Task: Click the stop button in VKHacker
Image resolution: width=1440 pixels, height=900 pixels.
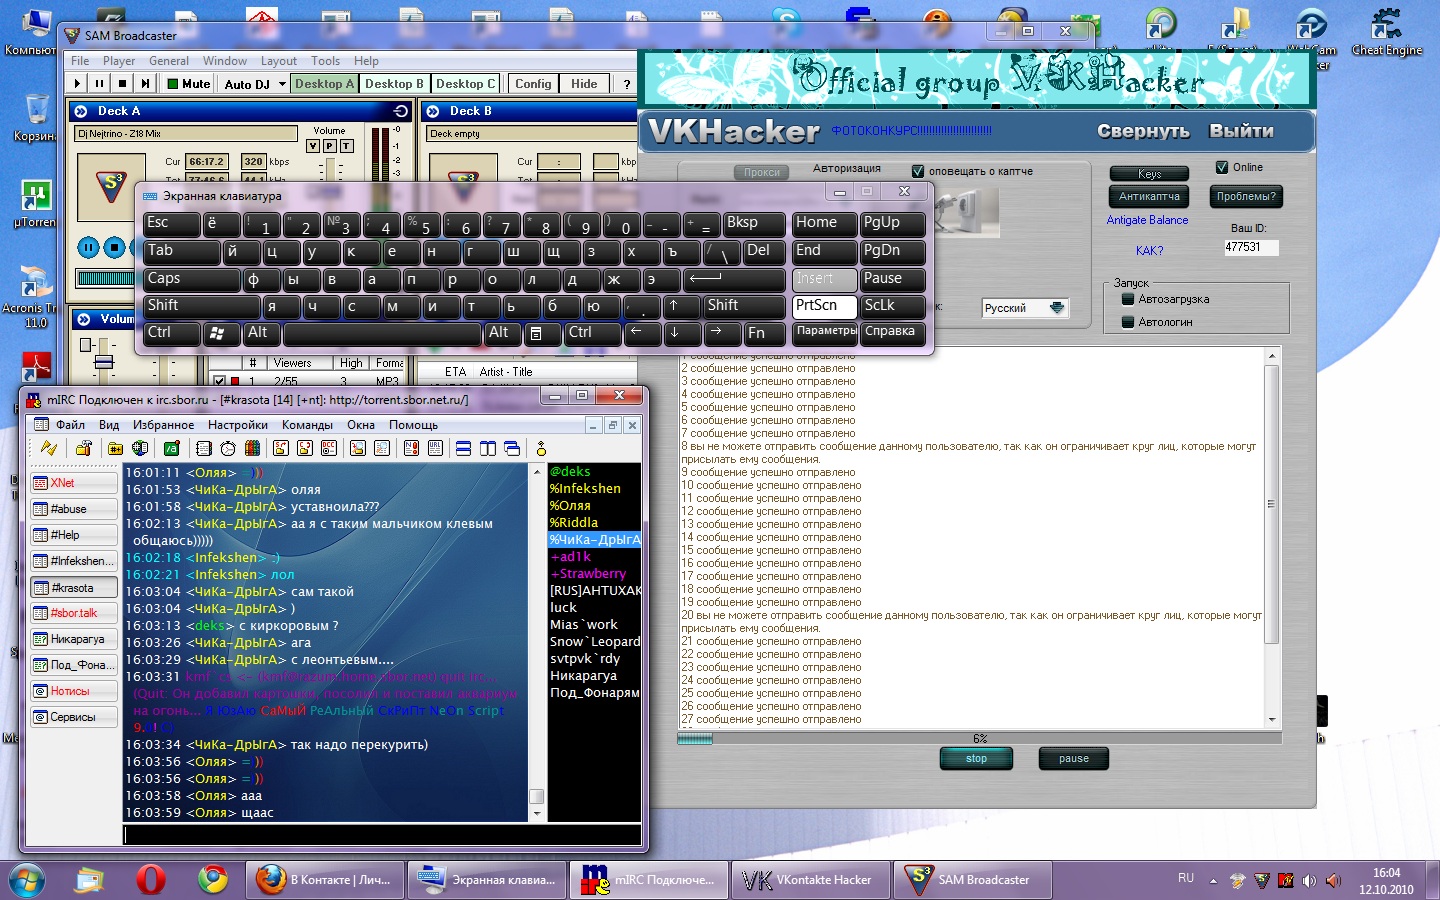Action: pos(977,759)
